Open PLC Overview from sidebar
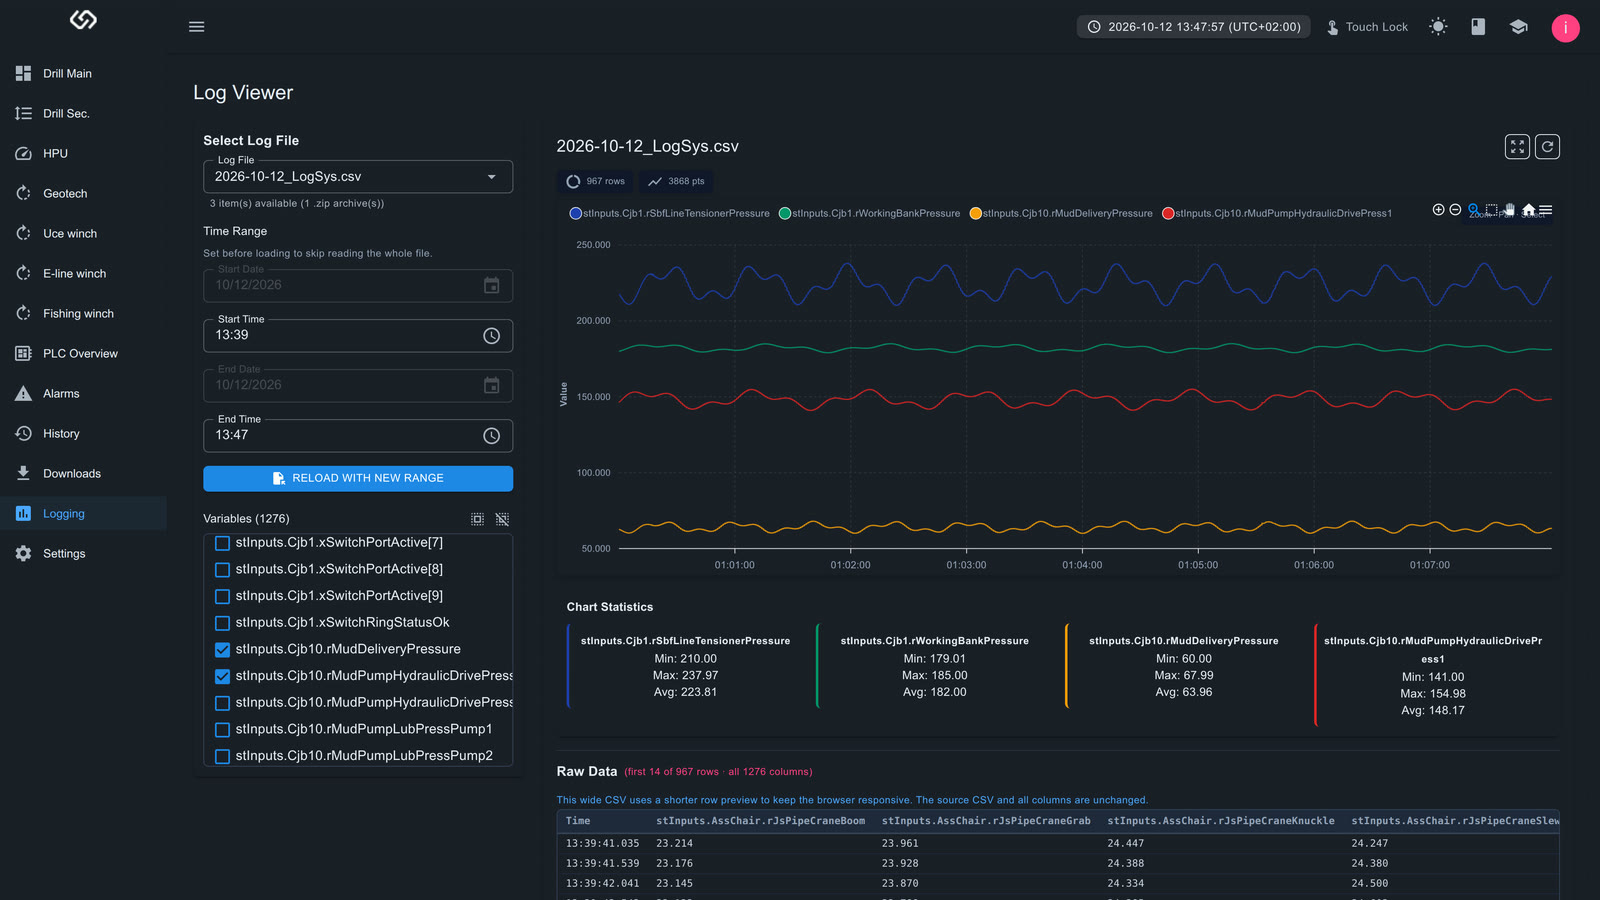 point(83,354)
